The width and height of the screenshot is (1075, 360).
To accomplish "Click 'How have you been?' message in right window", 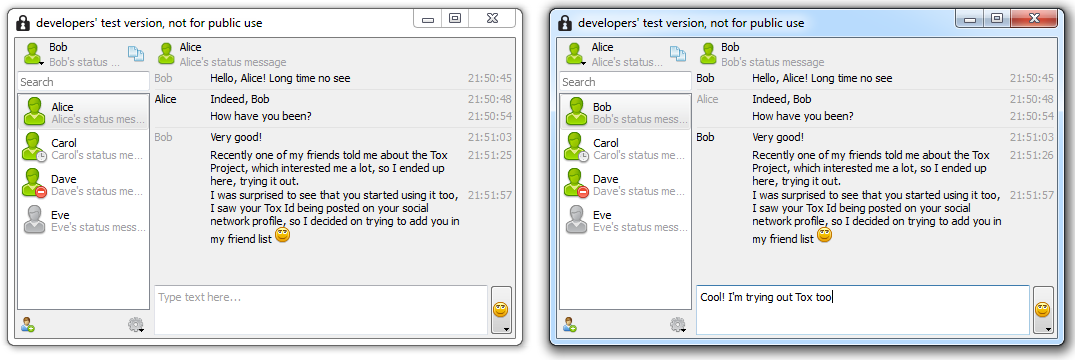I will (803, 116).
